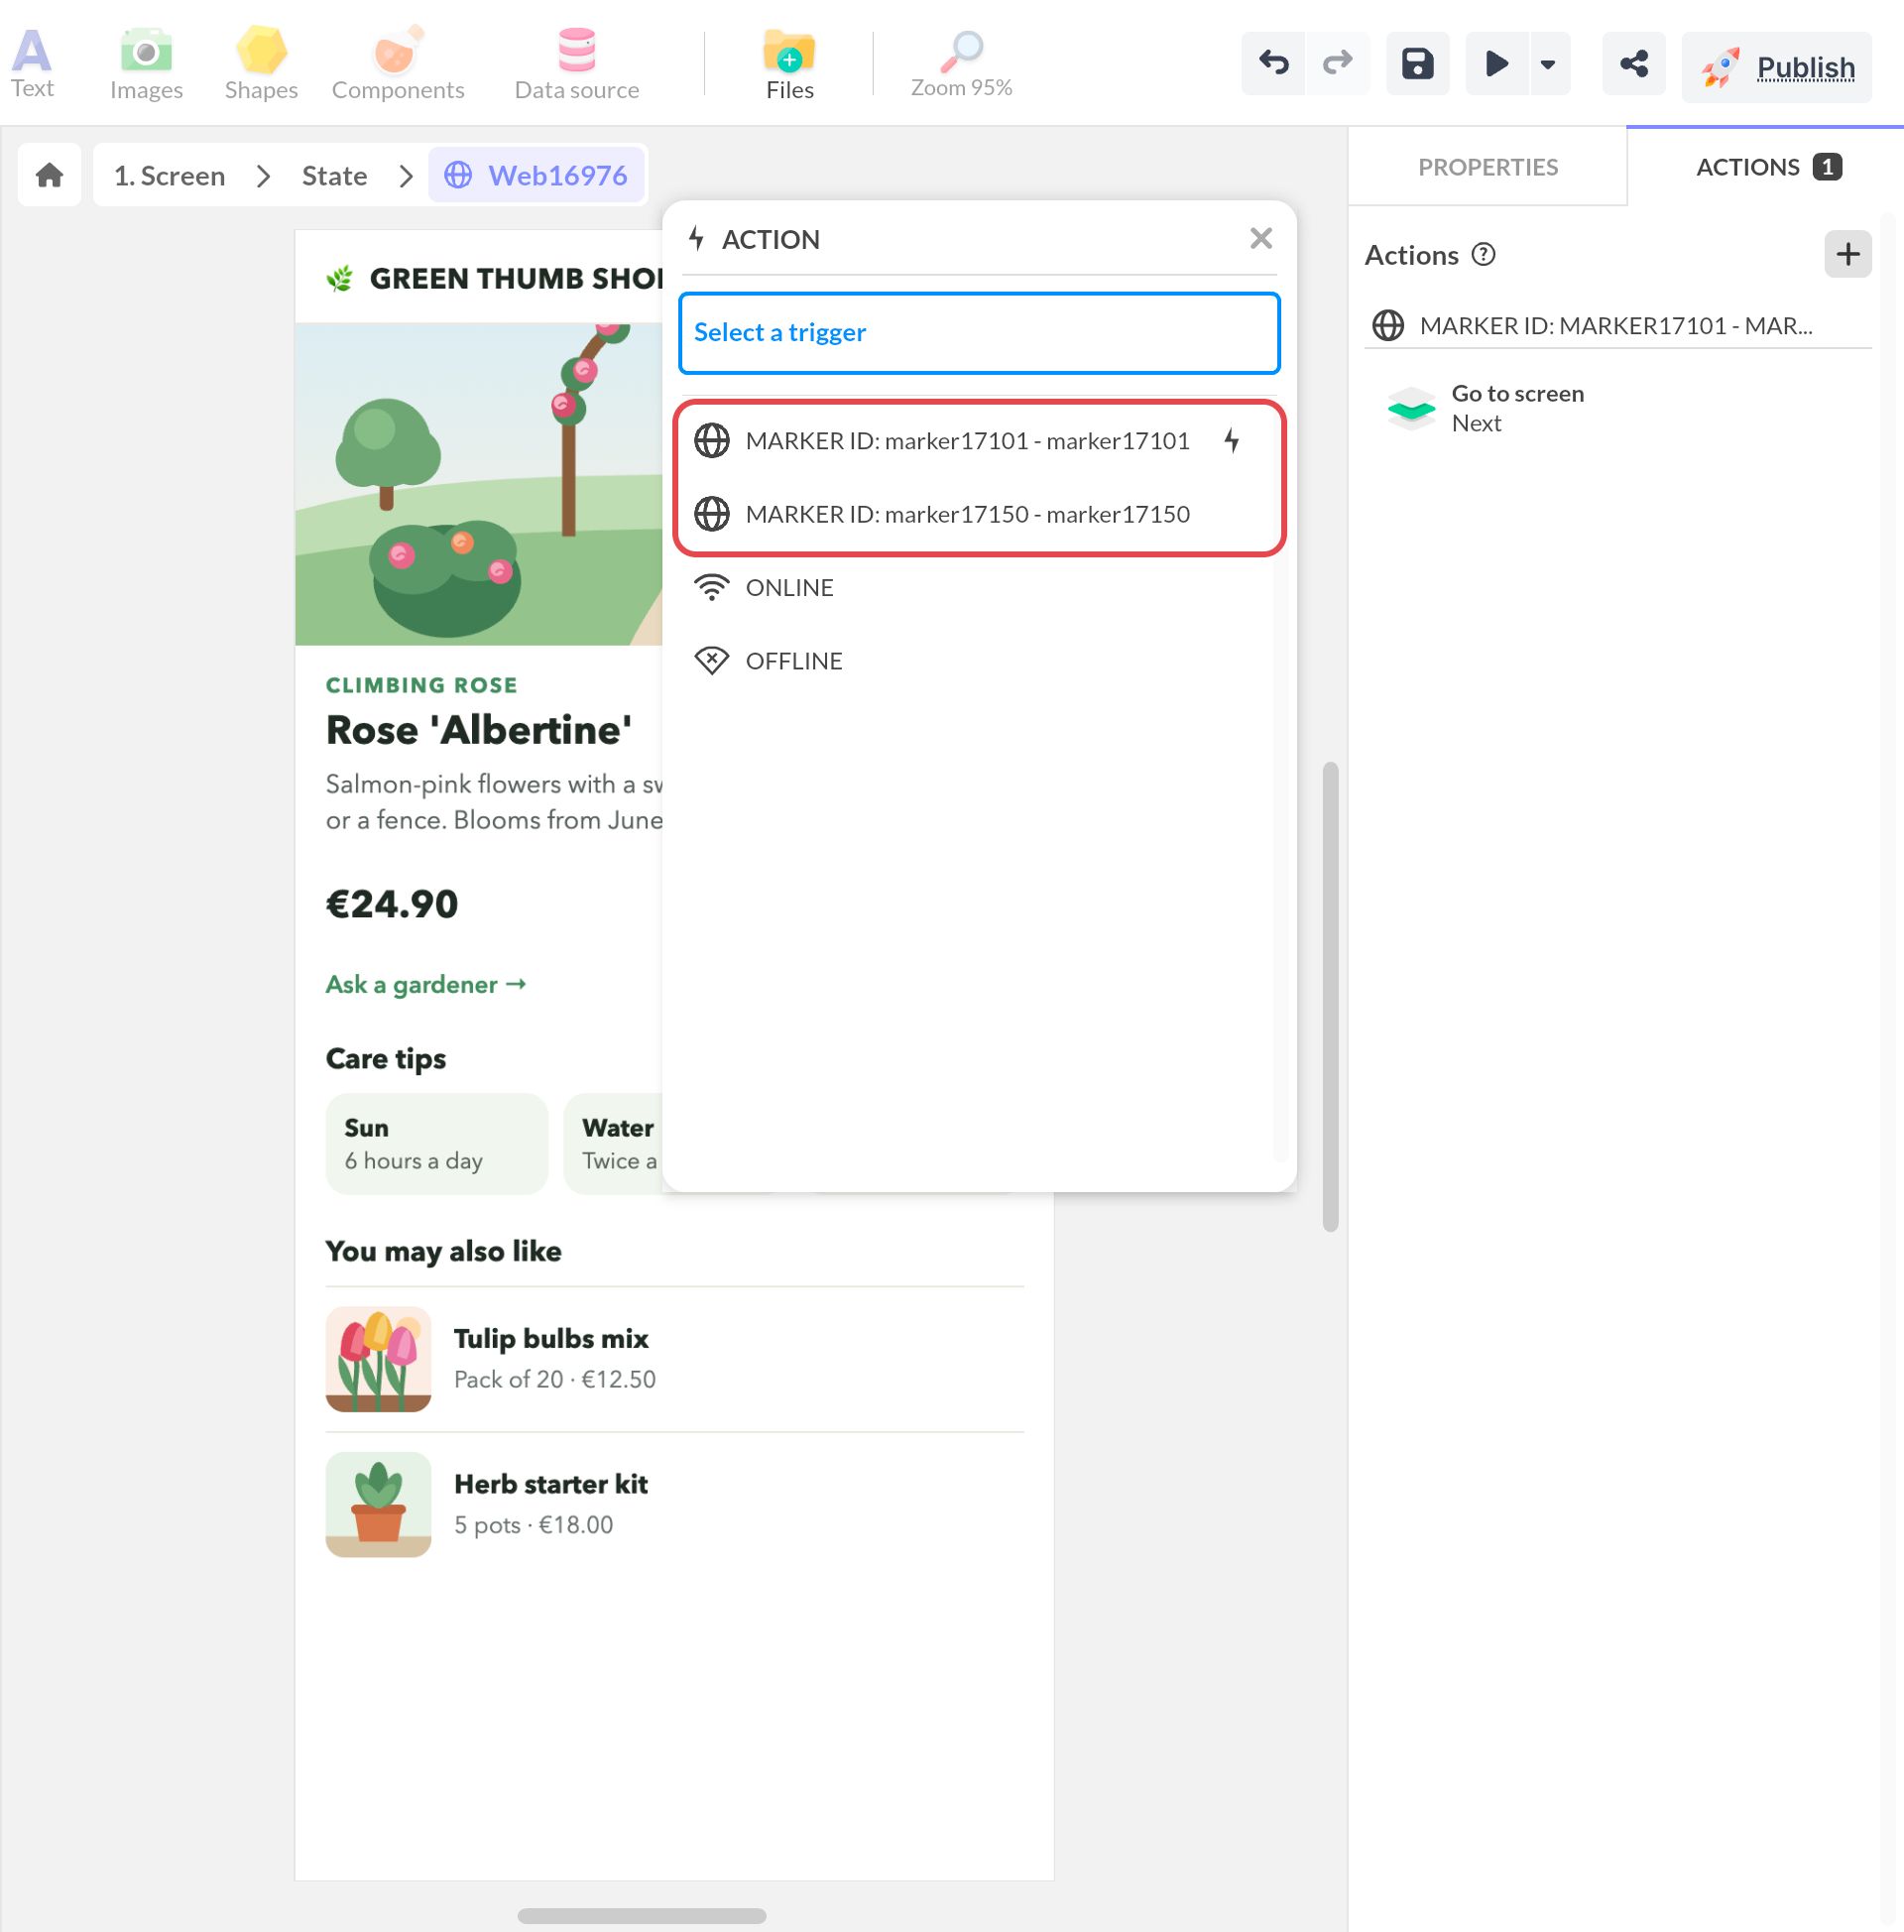
Task: Run the preview with the play button
Action: [x=1496, y=64]
